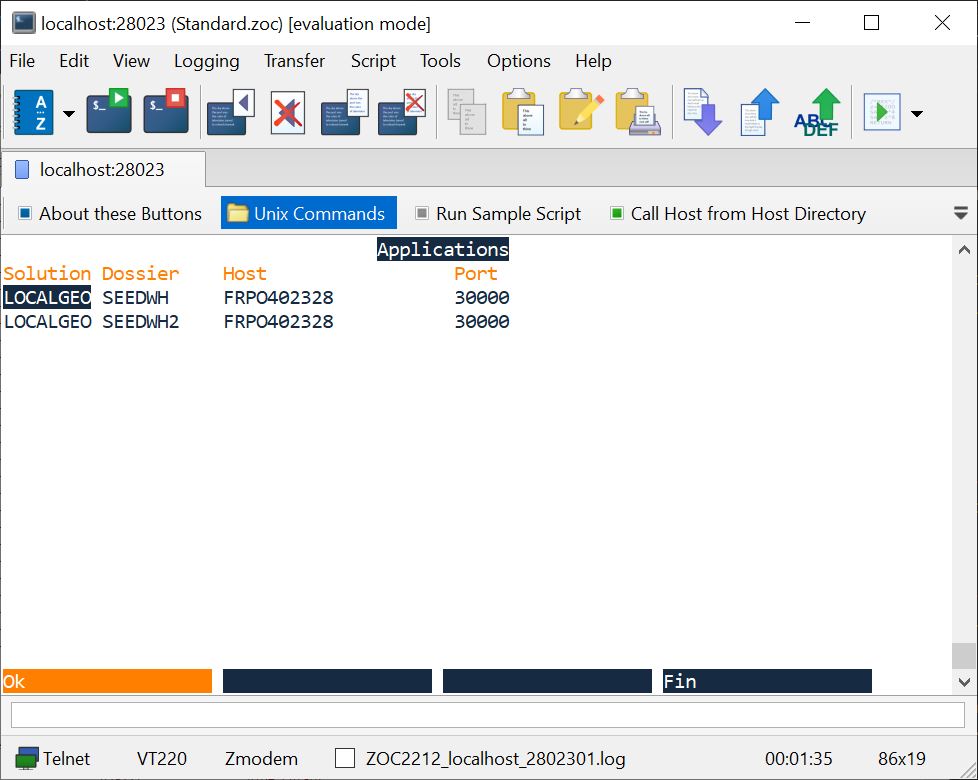Open the Transfer menu

pos(294,61)
